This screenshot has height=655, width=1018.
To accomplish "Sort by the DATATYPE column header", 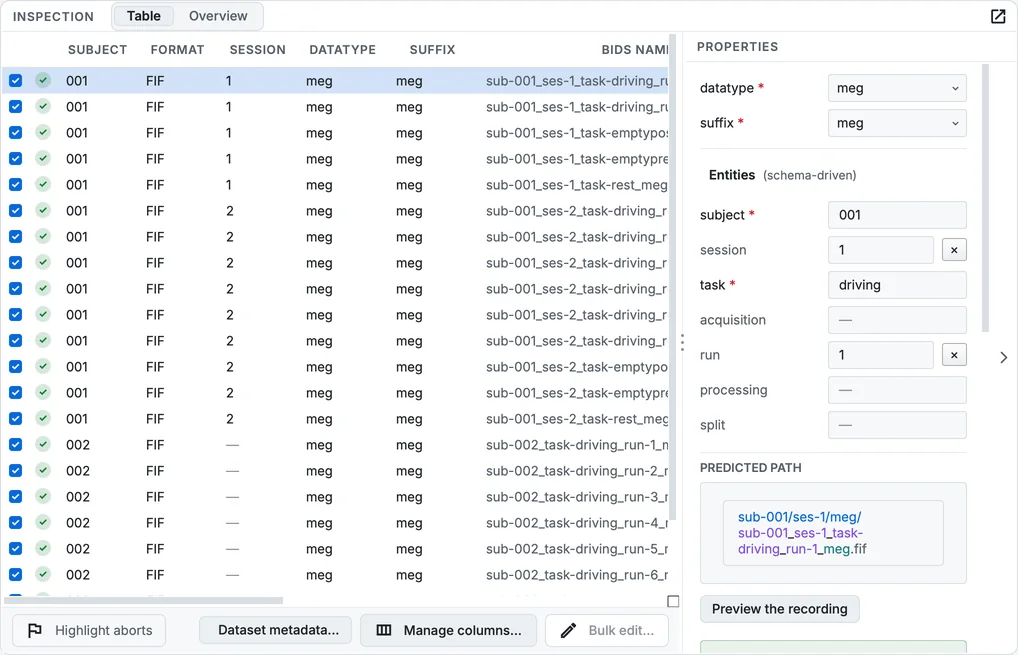I will pos(342,50).
